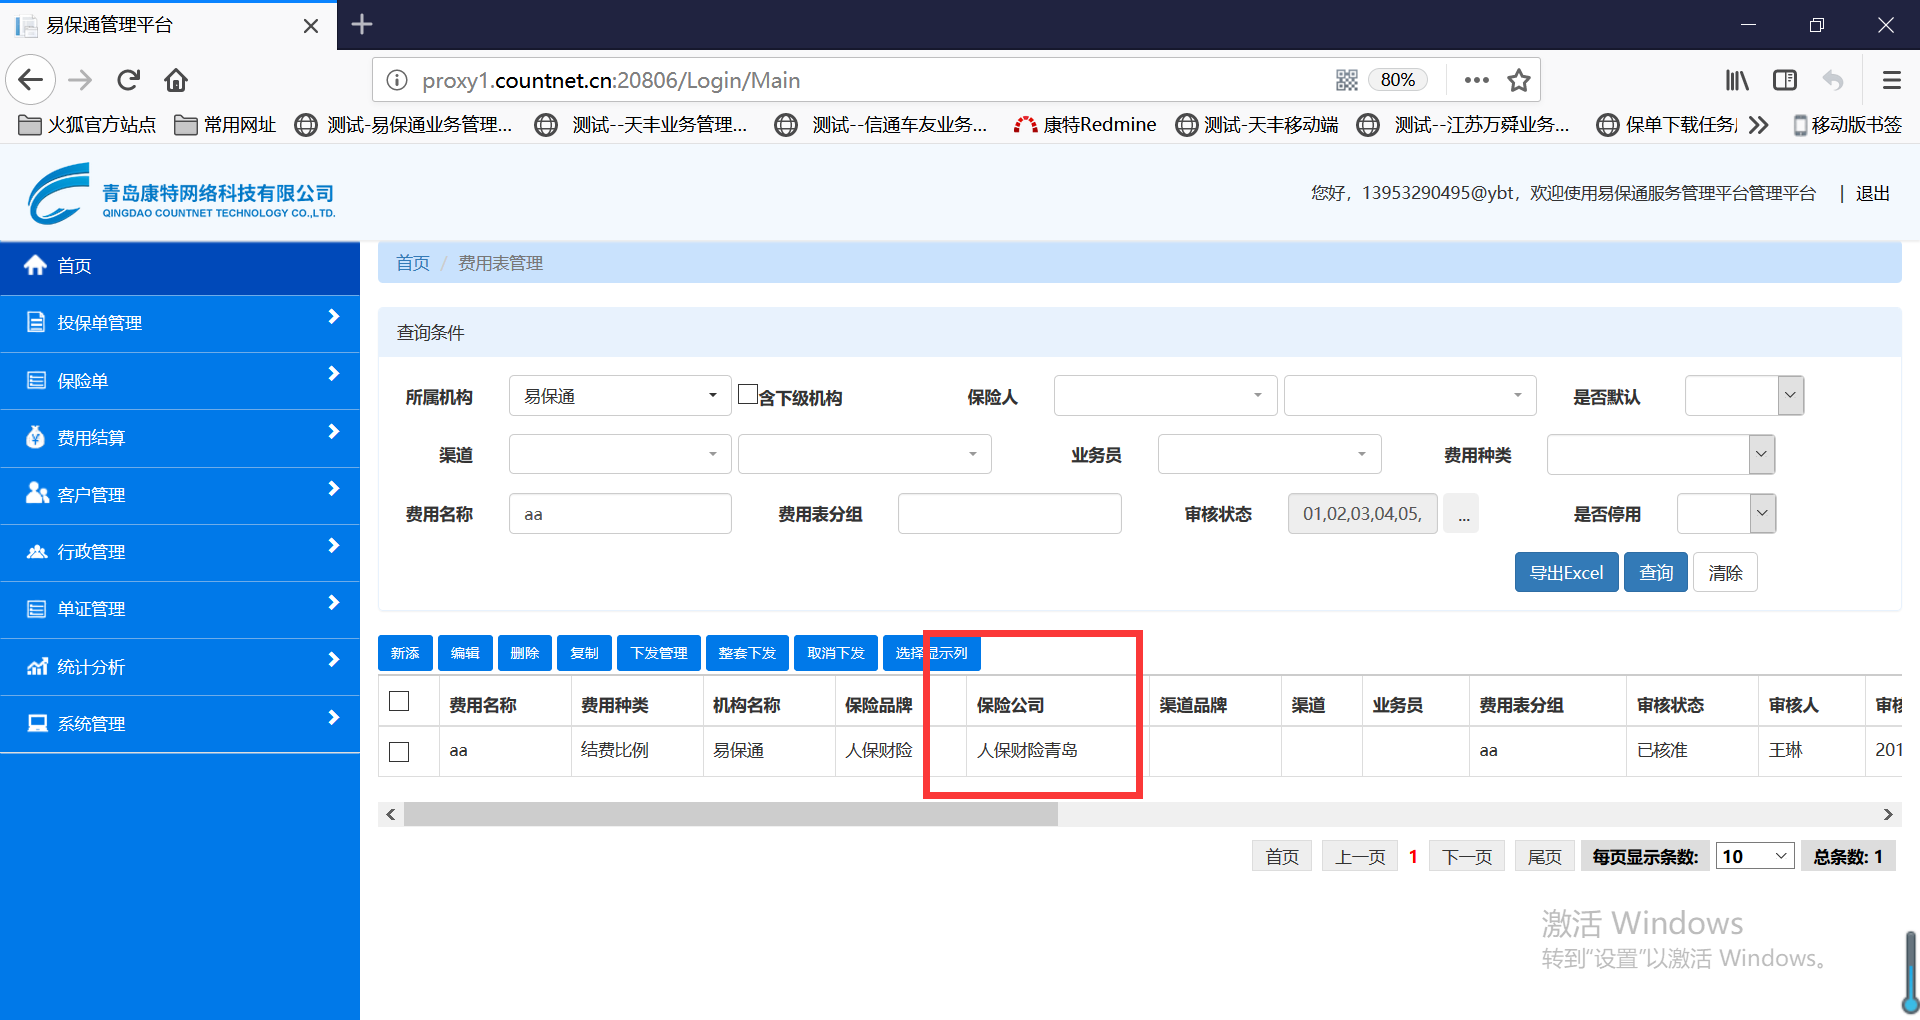Bookmark this page with star icon
The image size is (1920, 1020).
[x=1518, y=80]
